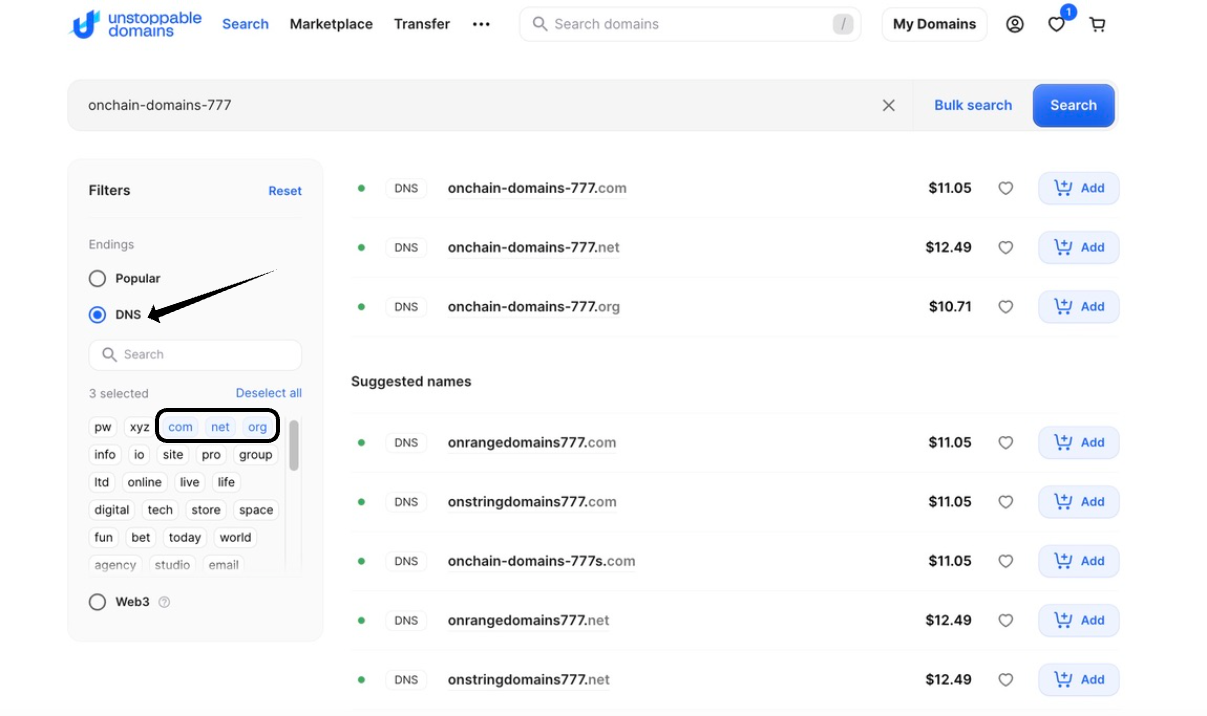Image resolution: width=1207 pixels, height=716 pixels.
Task: Click the Web3 help question mark icon
Action: coord(164,602)
